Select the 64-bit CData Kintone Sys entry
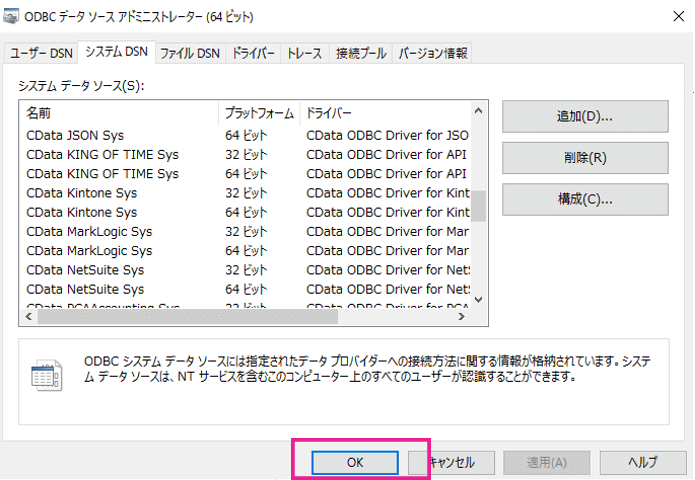Screen dimensions: 695x480 click(245, 212)
